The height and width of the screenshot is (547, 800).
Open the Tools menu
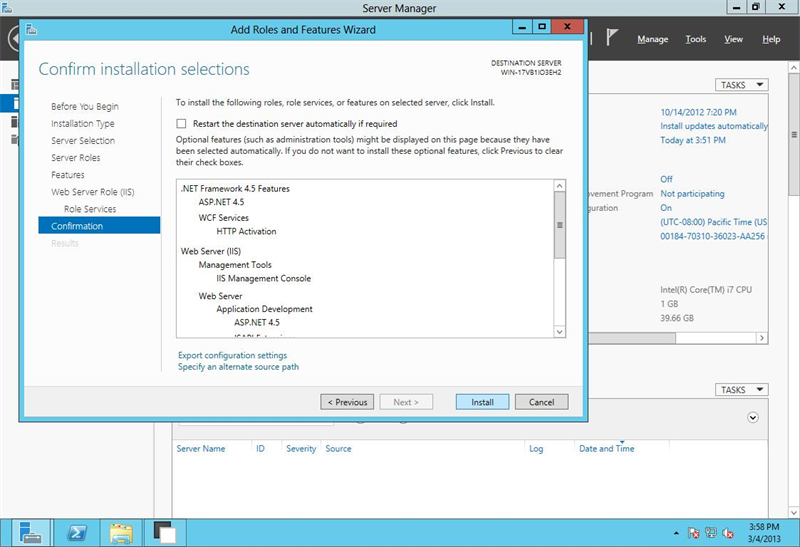696,39
